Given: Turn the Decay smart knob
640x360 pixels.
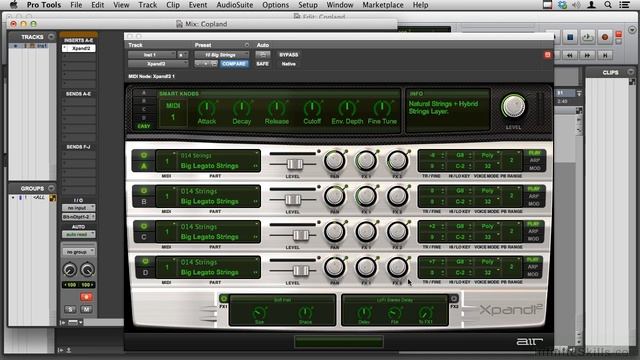Looking at the screenshot, I should [241, 108].
